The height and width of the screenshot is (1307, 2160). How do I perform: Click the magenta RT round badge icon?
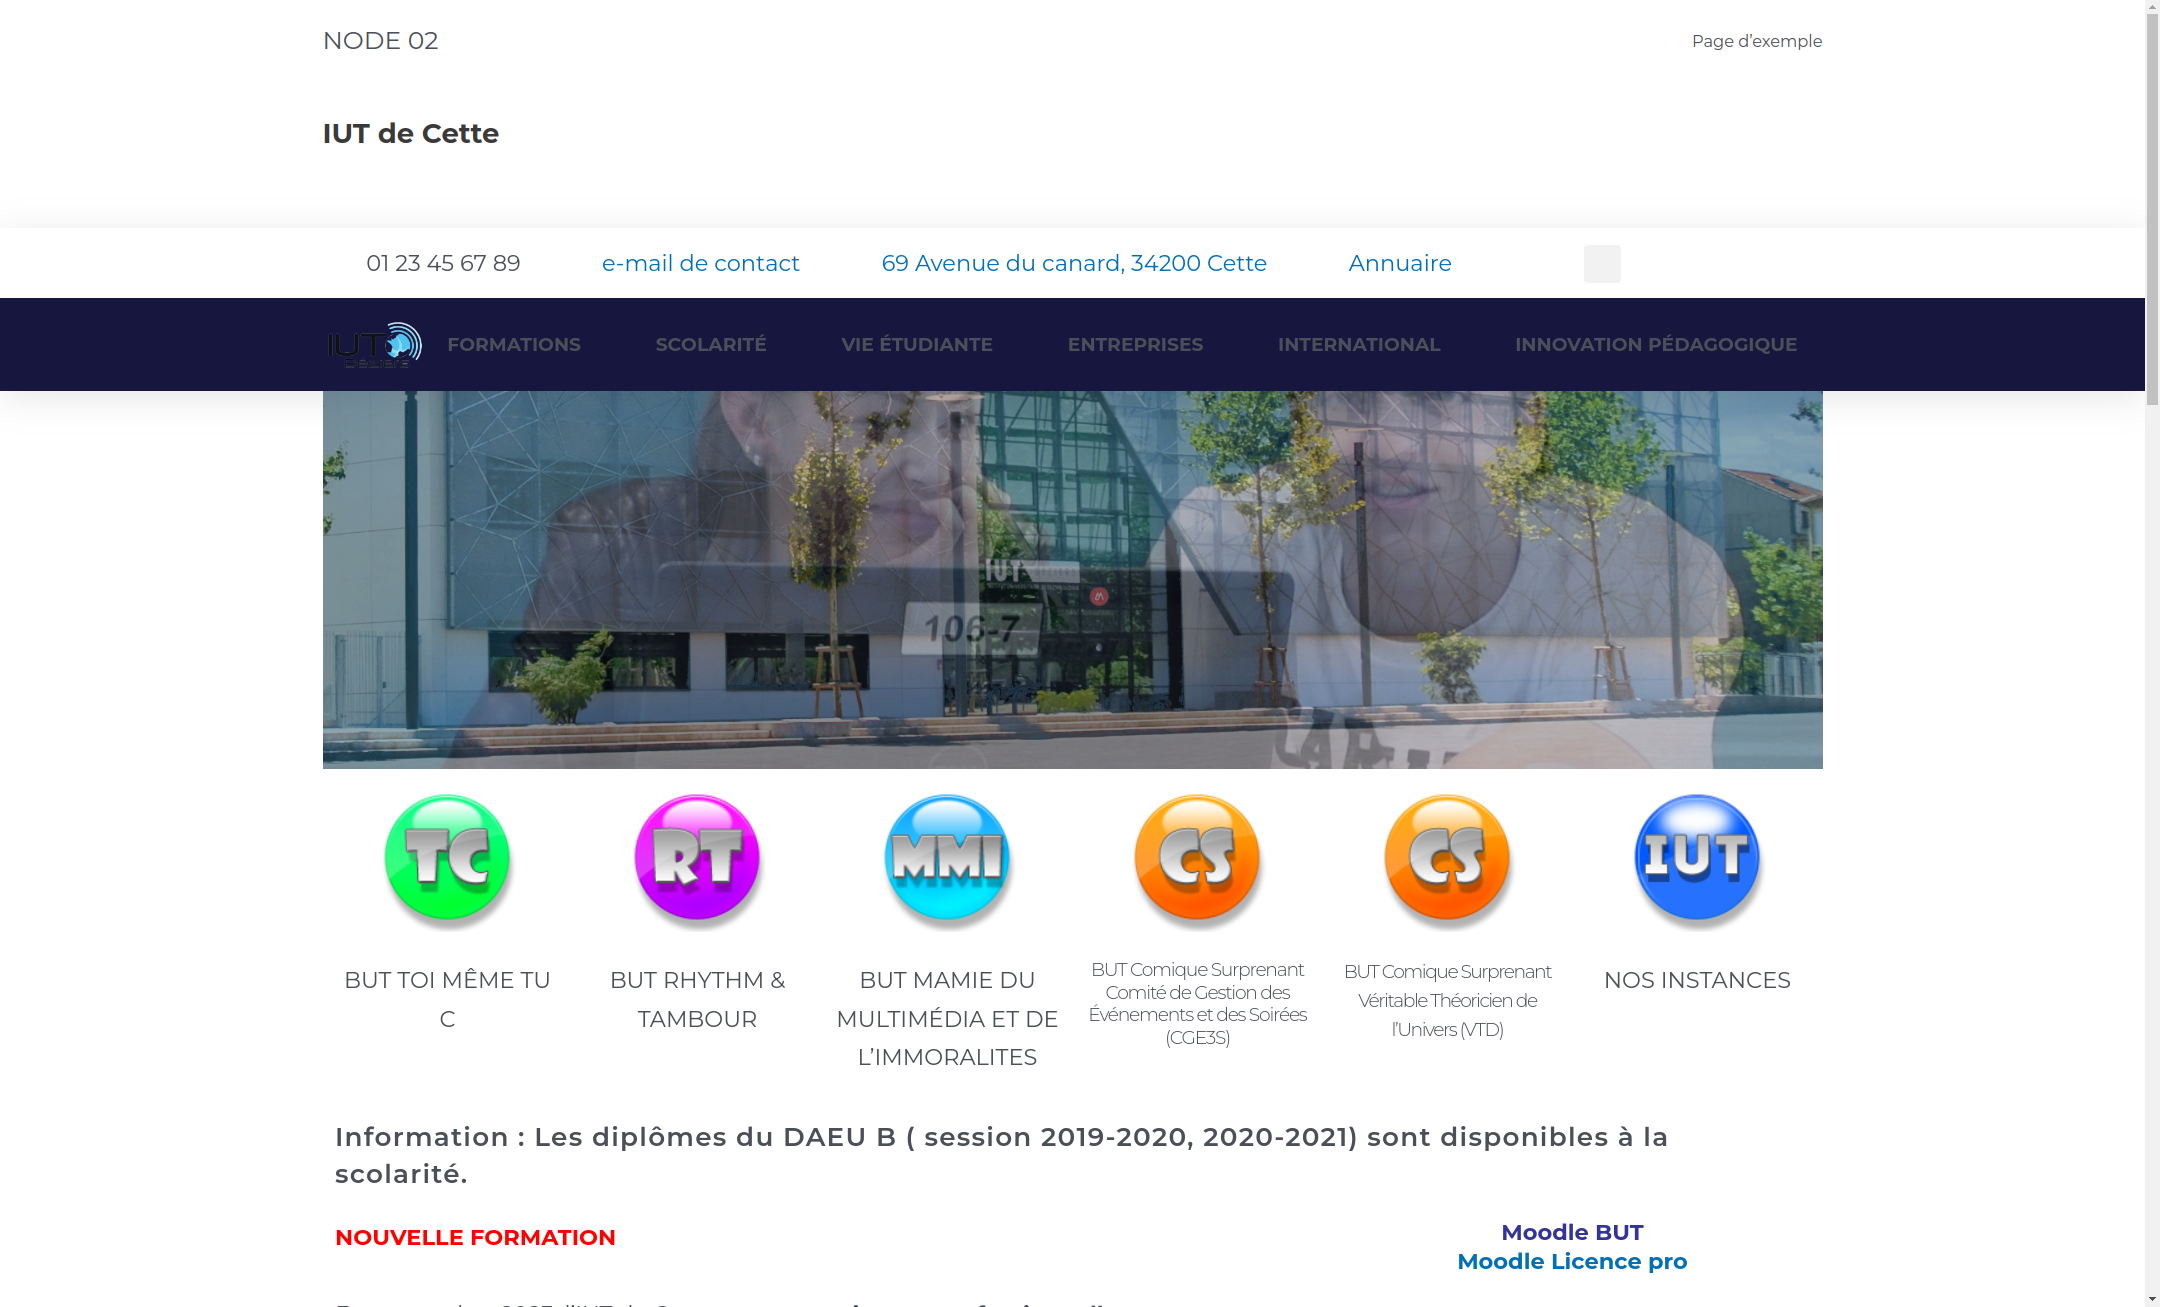697,859
